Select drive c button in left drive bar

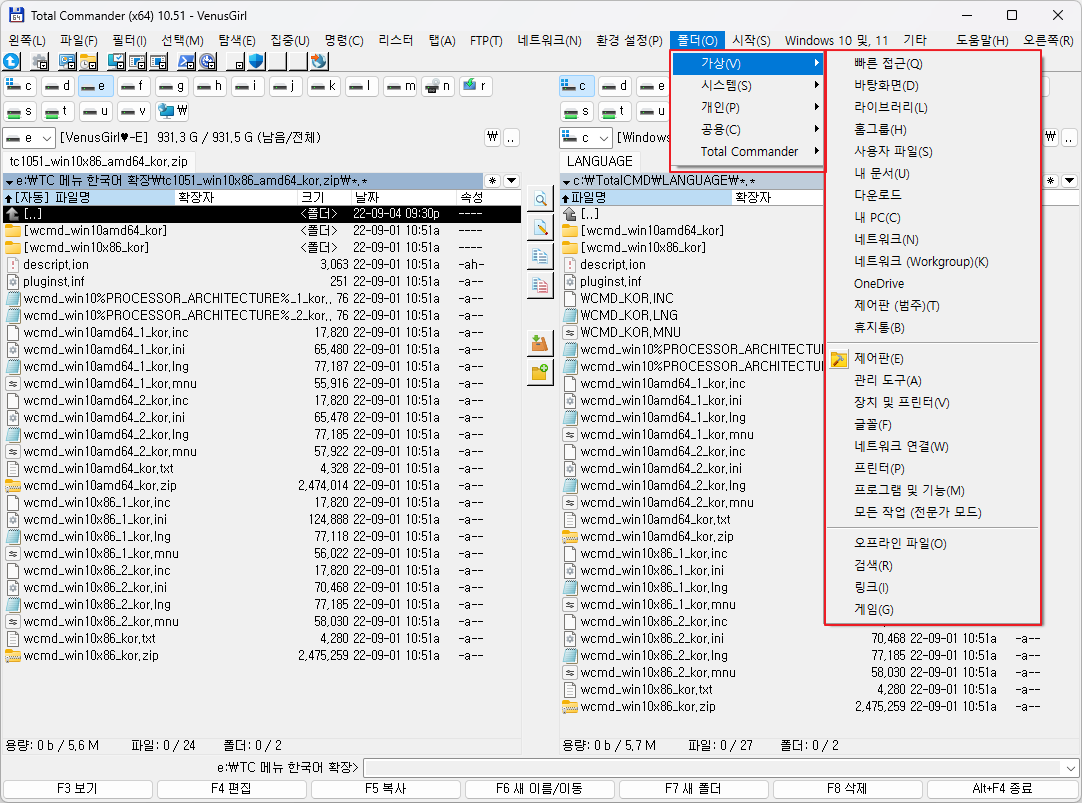19,86
